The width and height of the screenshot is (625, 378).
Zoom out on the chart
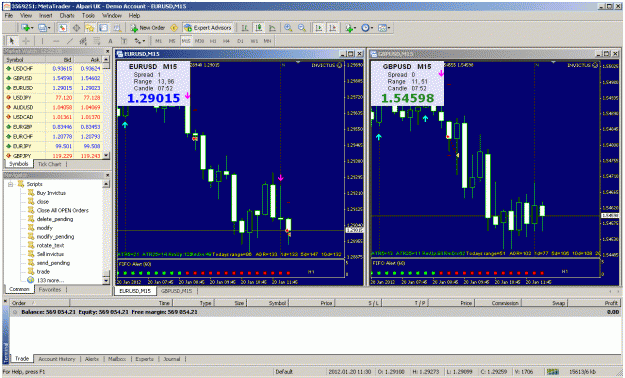(302, 28)
